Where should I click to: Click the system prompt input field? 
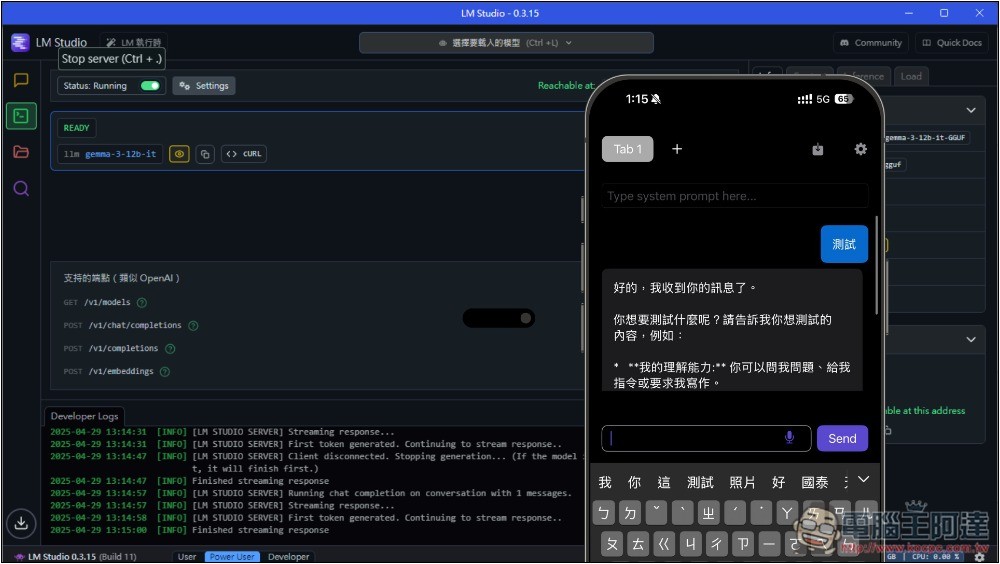click(735, 196)
